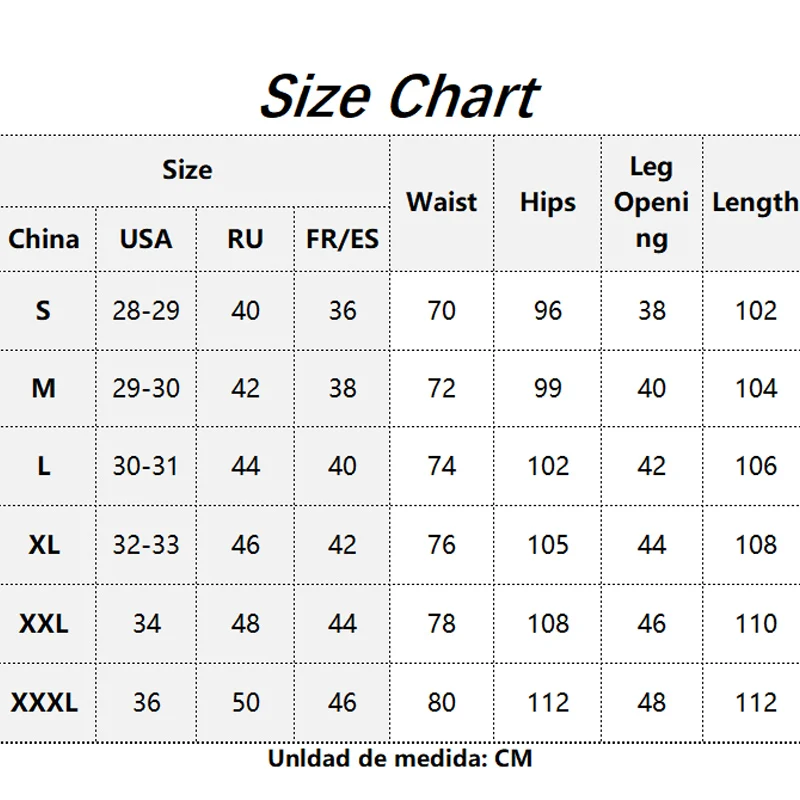Click the RU column header
Viewport: 800px width, 800px height.
pyautogui.click(x=245, y=239)
